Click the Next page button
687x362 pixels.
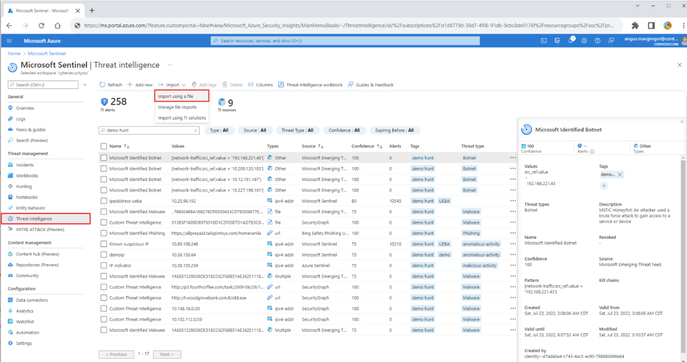pos(167,354)
